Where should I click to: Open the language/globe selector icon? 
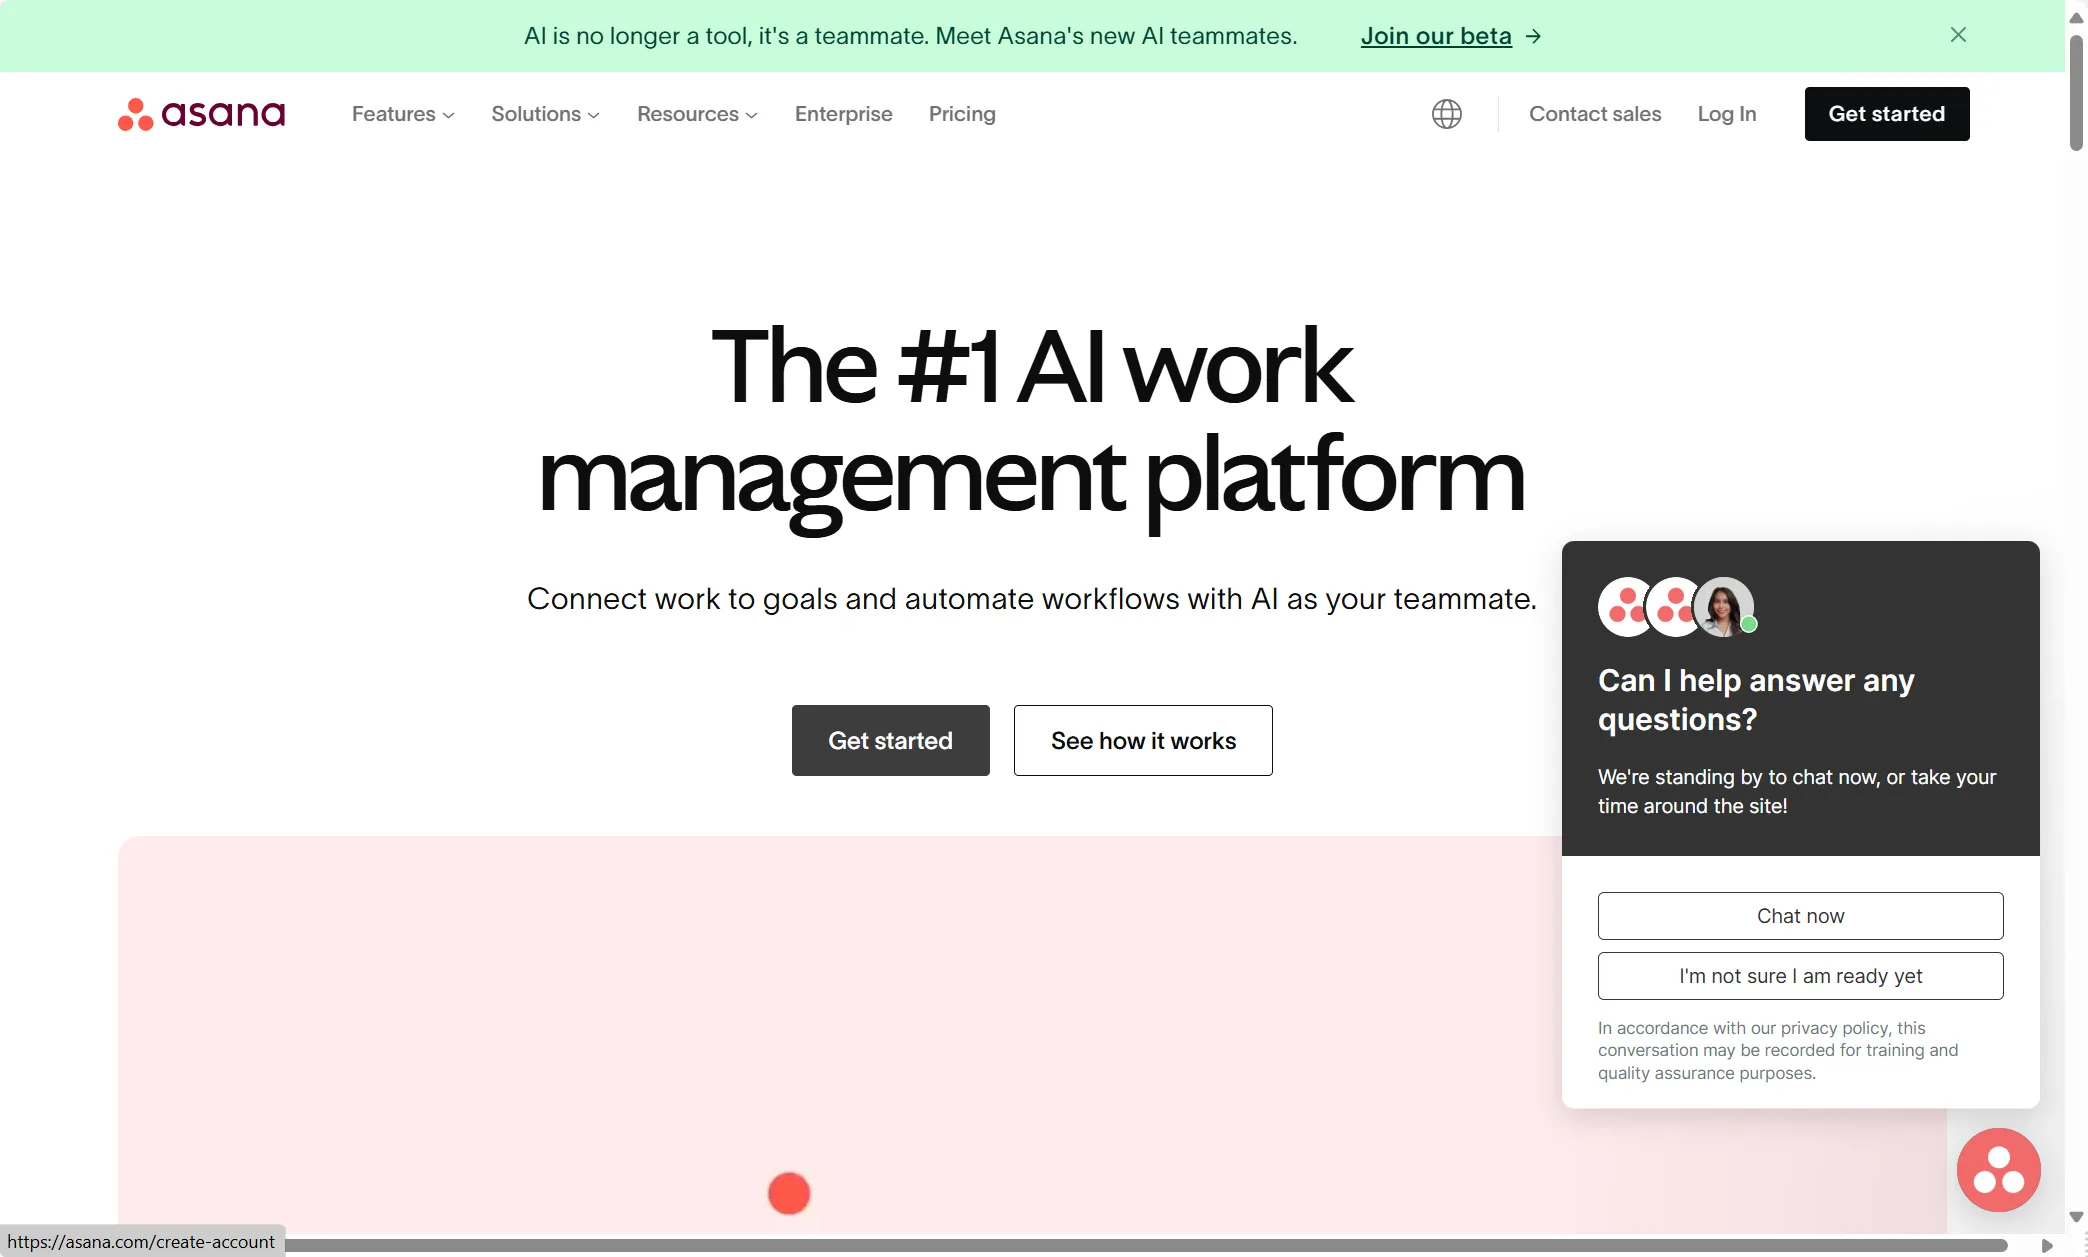tap(1445, 113)
